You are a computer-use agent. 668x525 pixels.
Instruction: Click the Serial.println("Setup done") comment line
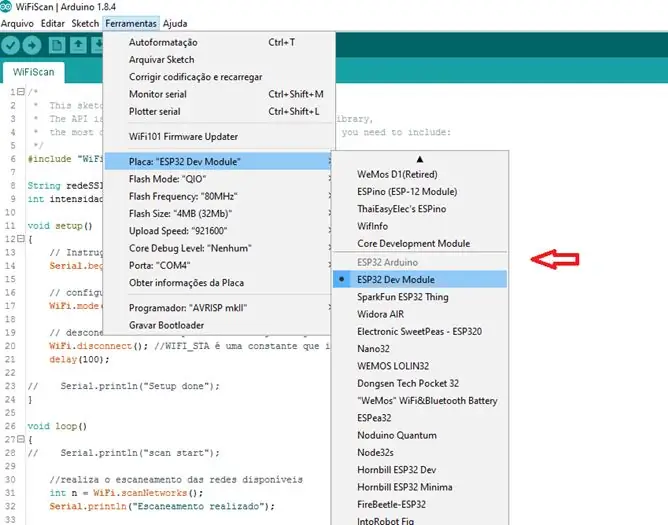click(124, 386)
